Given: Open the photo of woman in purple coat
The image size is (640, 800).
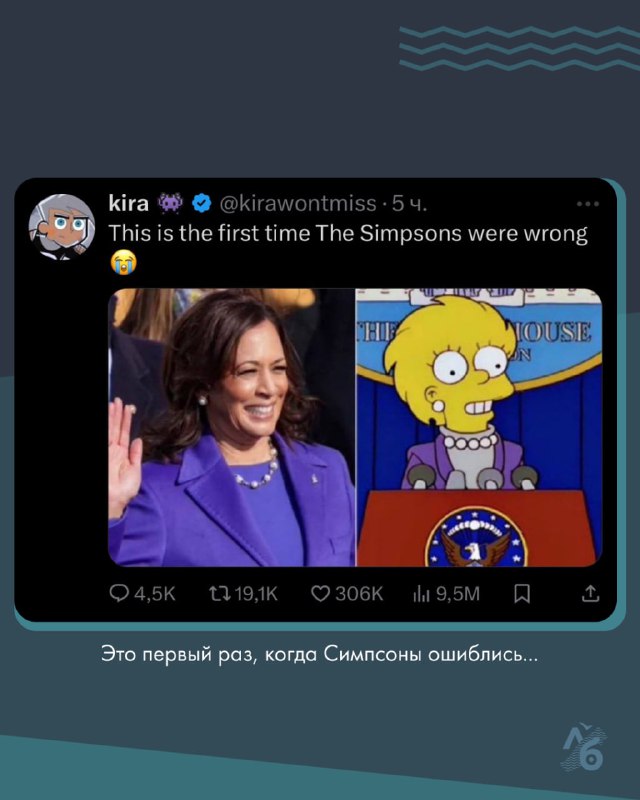Looking at the screenshot, I should click(x=232, y=428).
